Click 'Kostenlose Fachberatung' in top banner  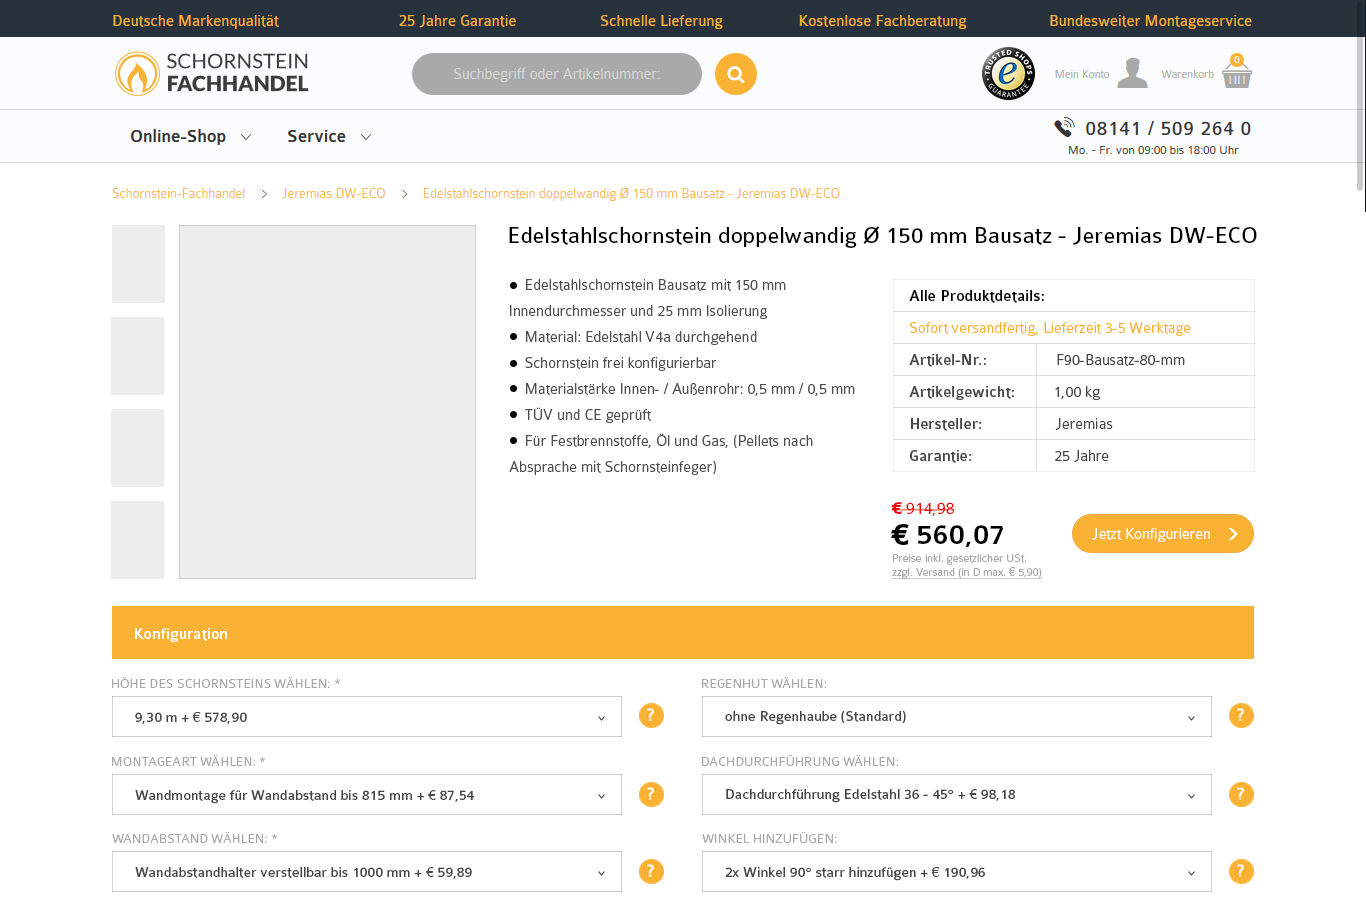coord(883,20)
